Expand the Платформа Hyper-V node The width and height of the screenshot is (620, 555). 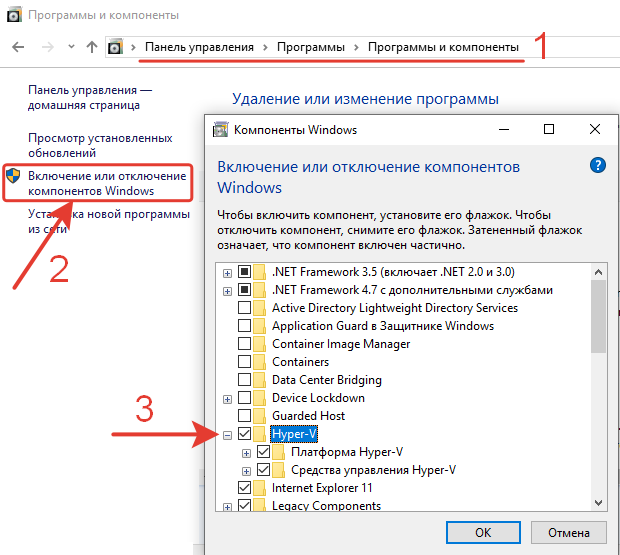(x=246, y=453)
